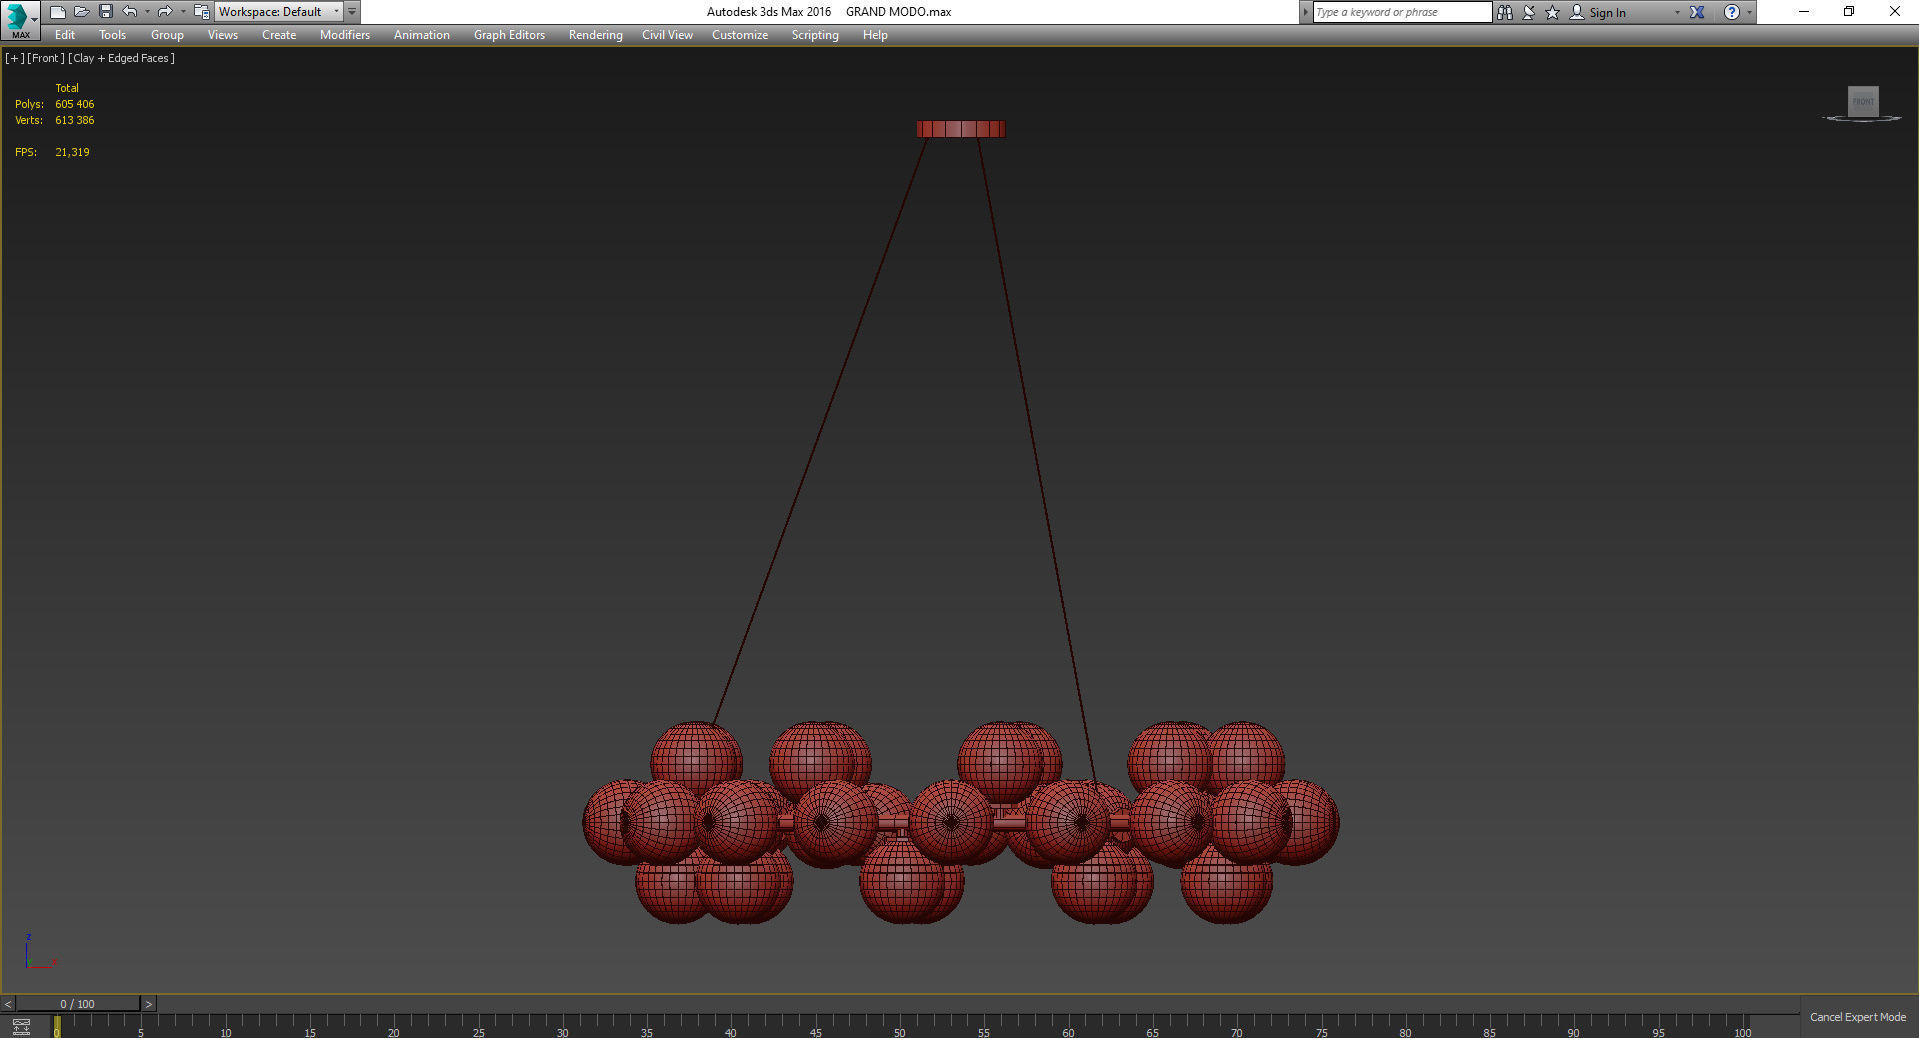Click the 0 / 100 time slider handle
The width and height of the screenshot is (1919, 1038).
[x=78, y=1004]
